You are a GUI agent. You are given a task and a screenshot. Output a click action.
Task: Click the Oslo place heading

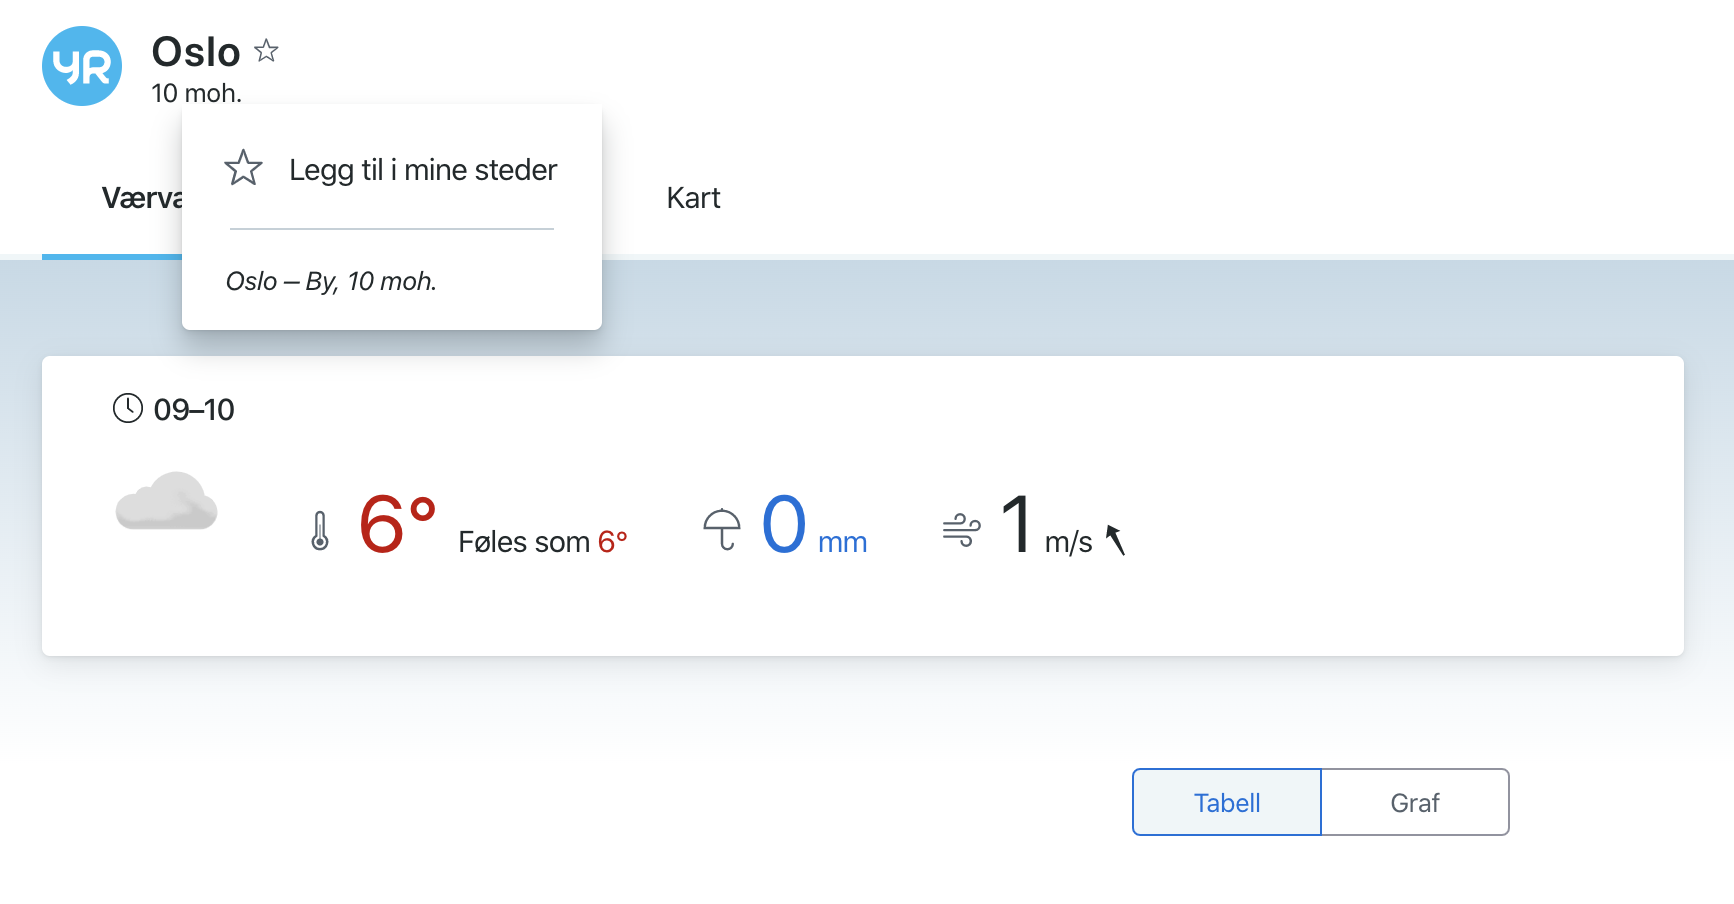[196, 52]
